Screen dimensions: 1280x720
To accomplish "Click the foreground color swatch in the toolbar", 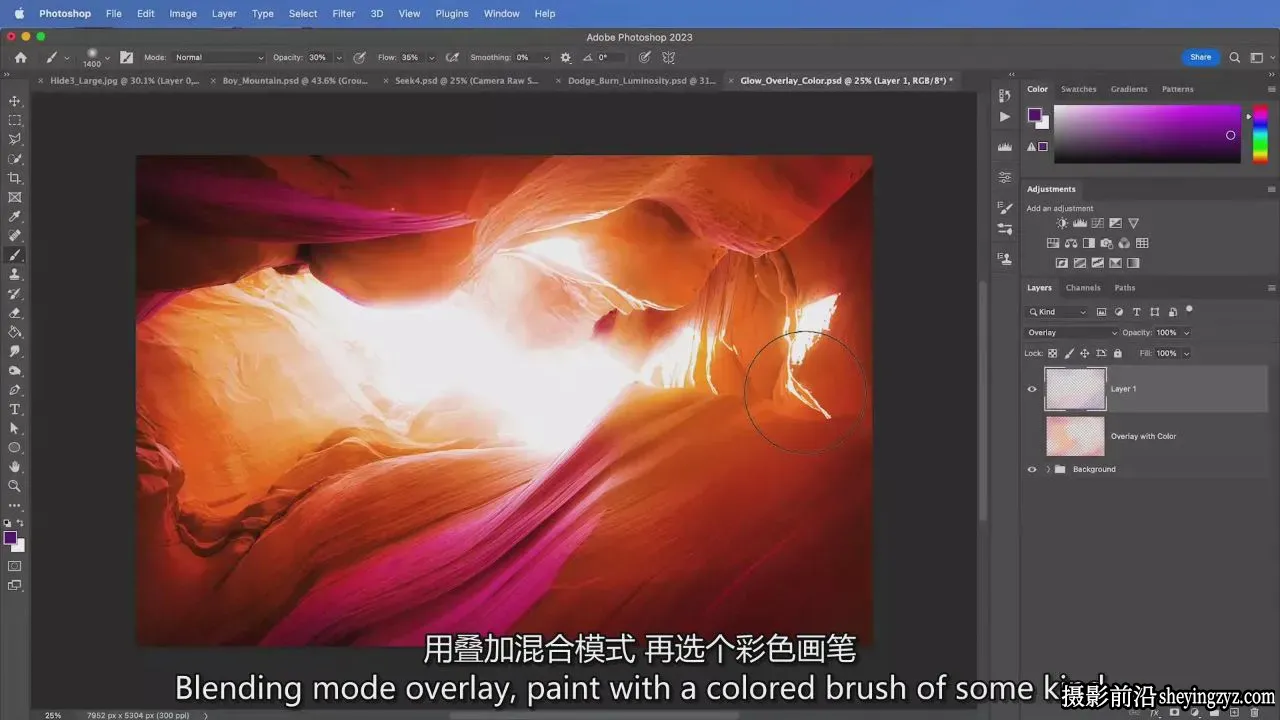I will point(11,538).
